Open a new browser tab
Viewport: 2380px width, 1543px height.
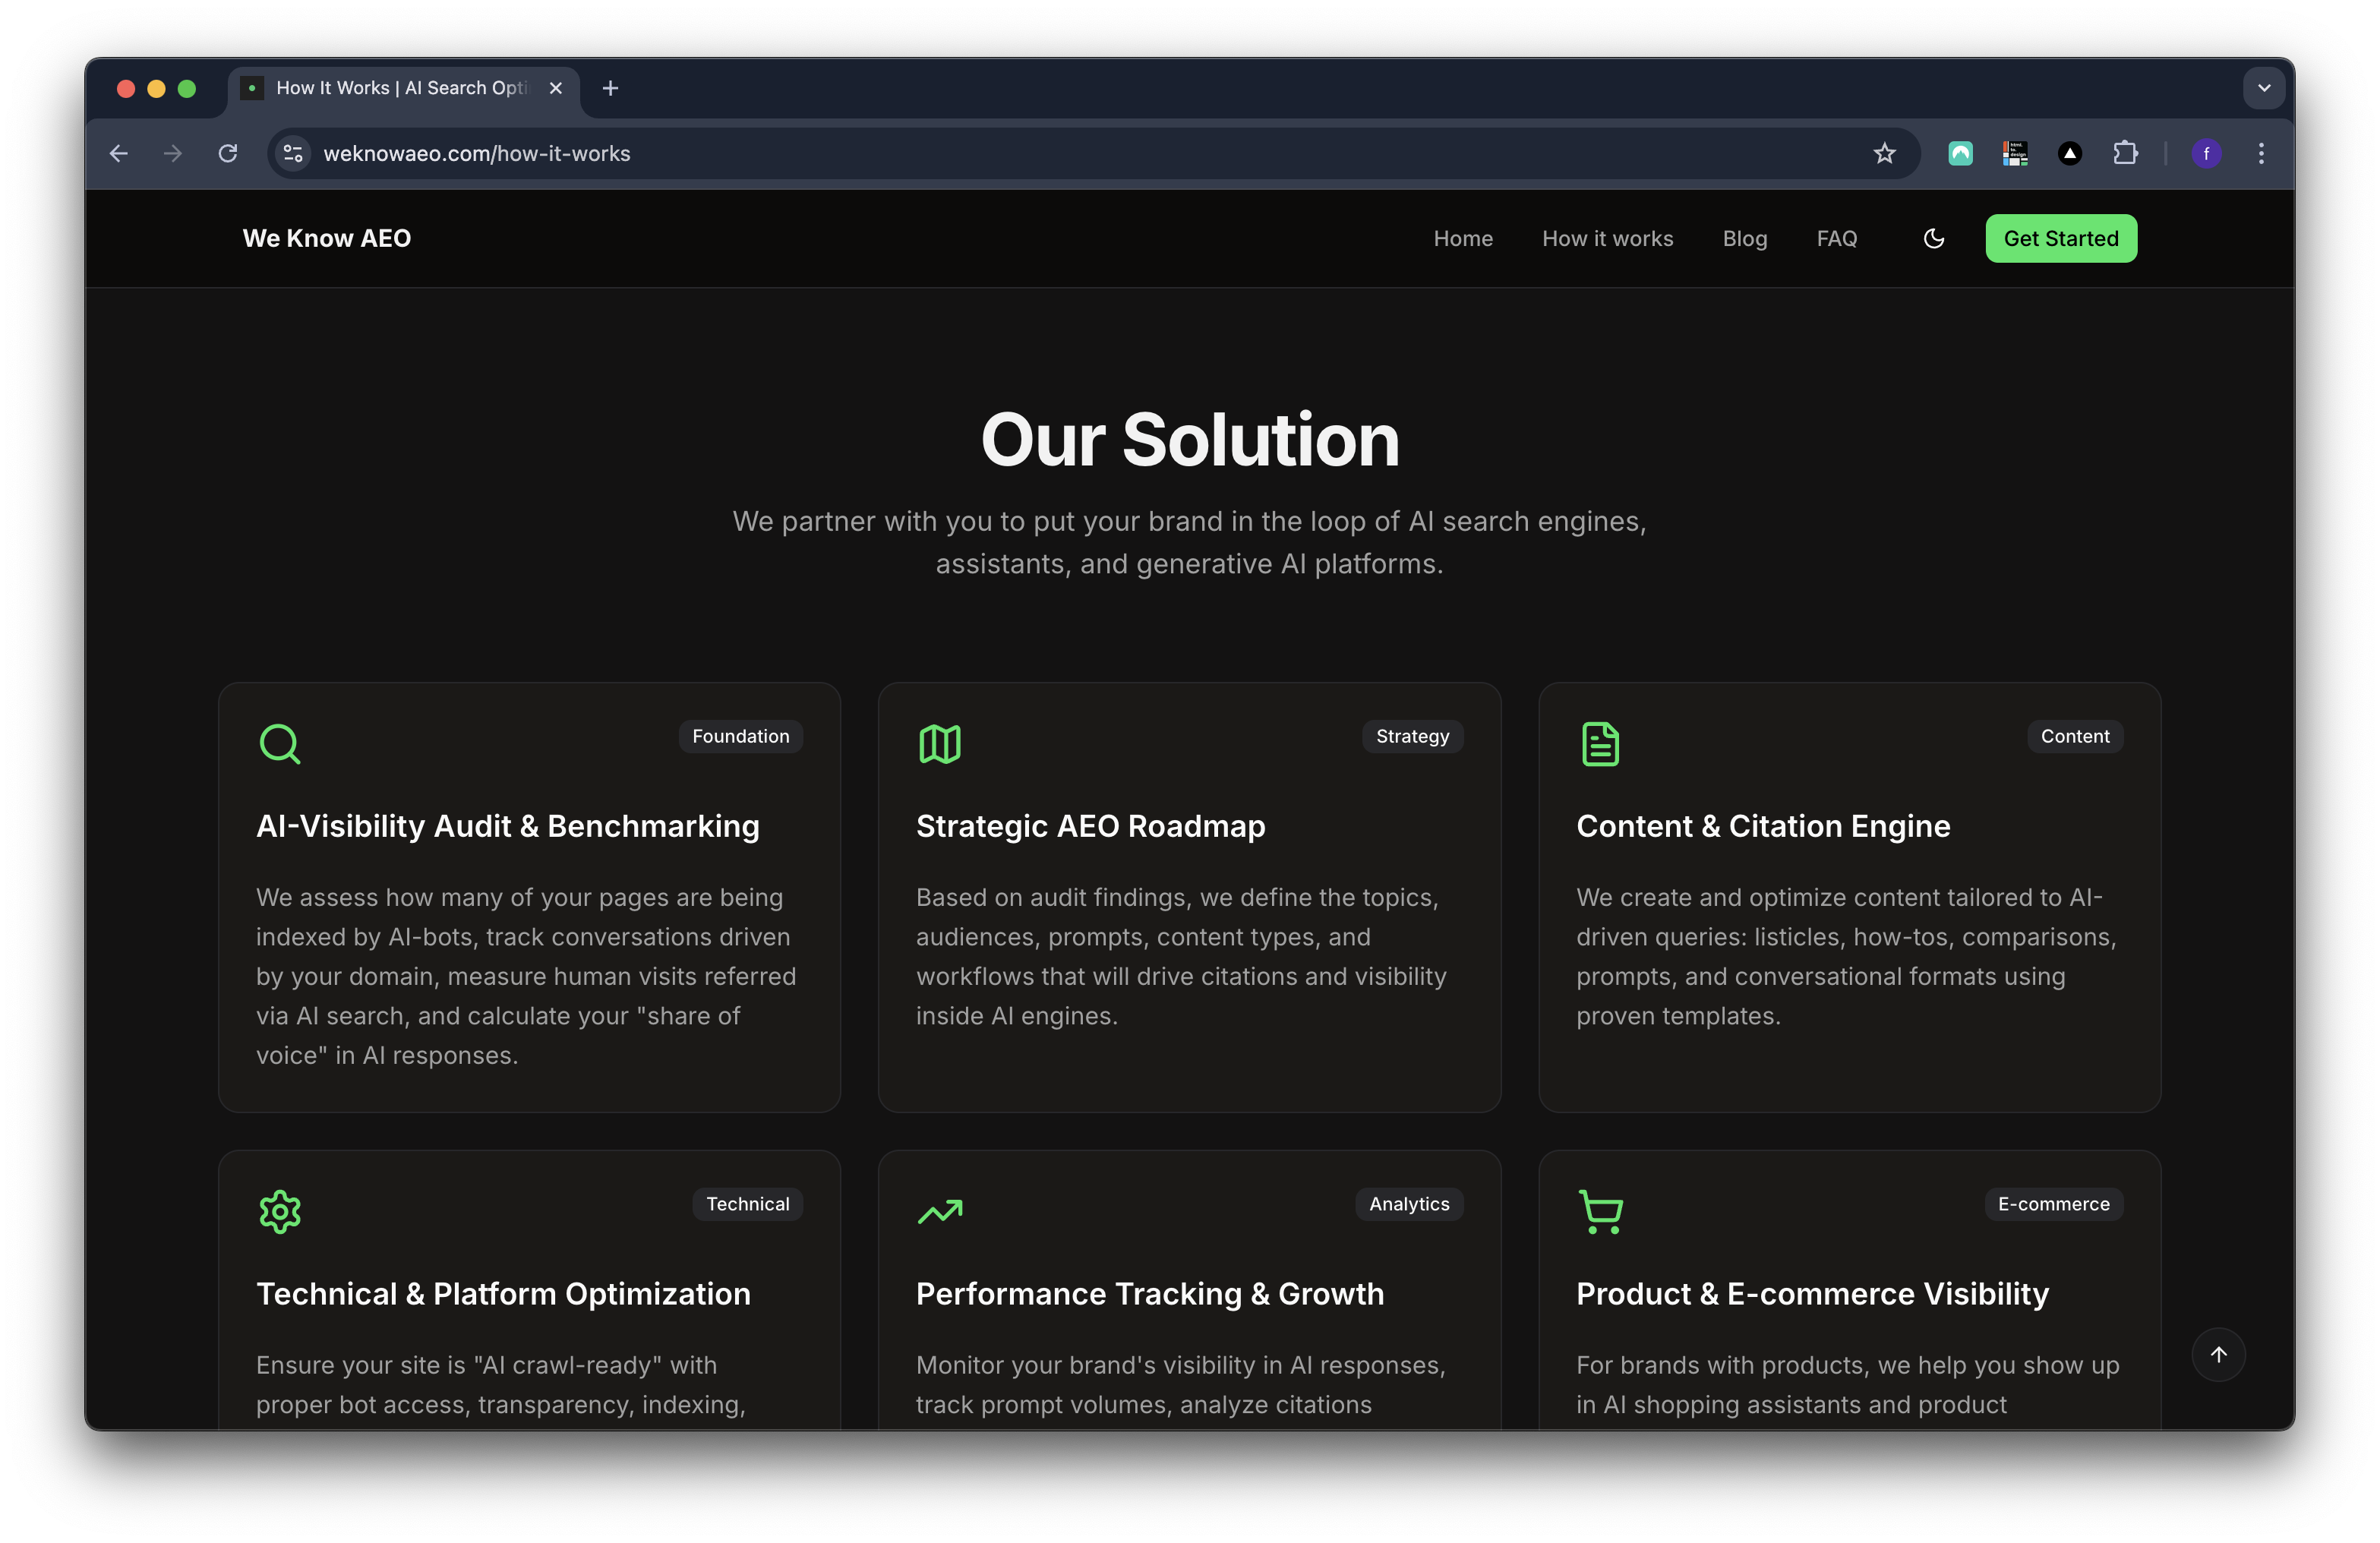(x=610, y=88)
